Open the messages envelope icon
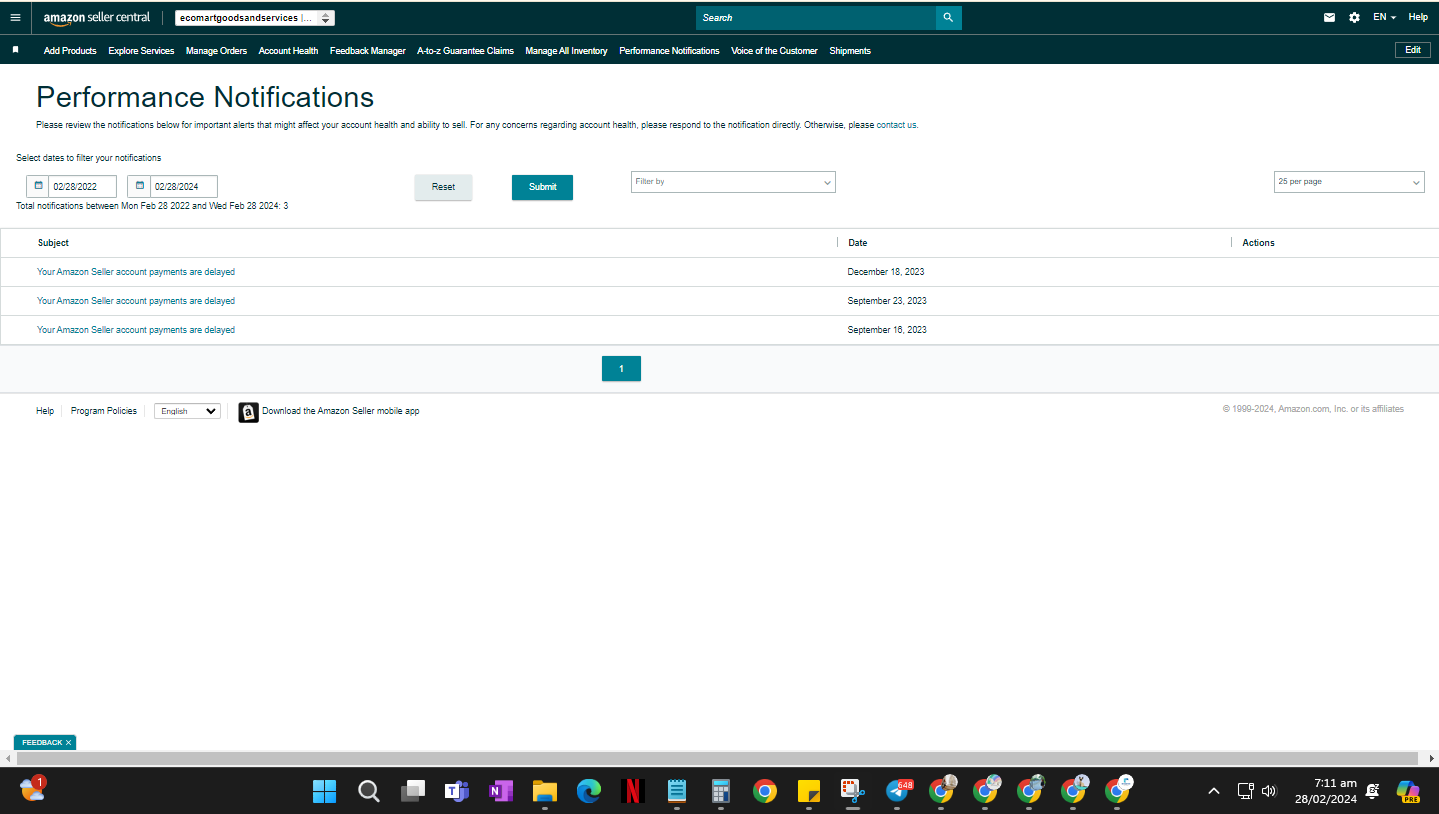 (x=1329, y=17)
